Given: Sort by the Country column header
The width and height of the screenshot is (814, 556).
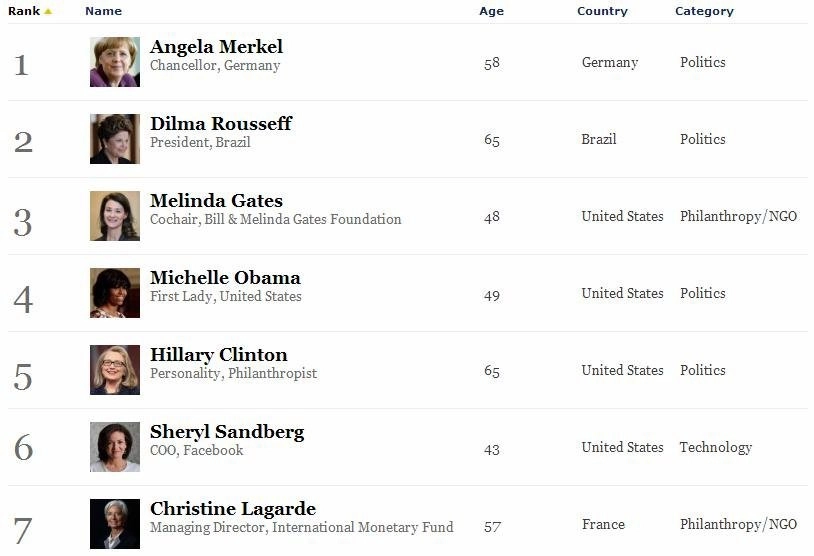Looking at the screenshot, I should click(x=602, y=11).
